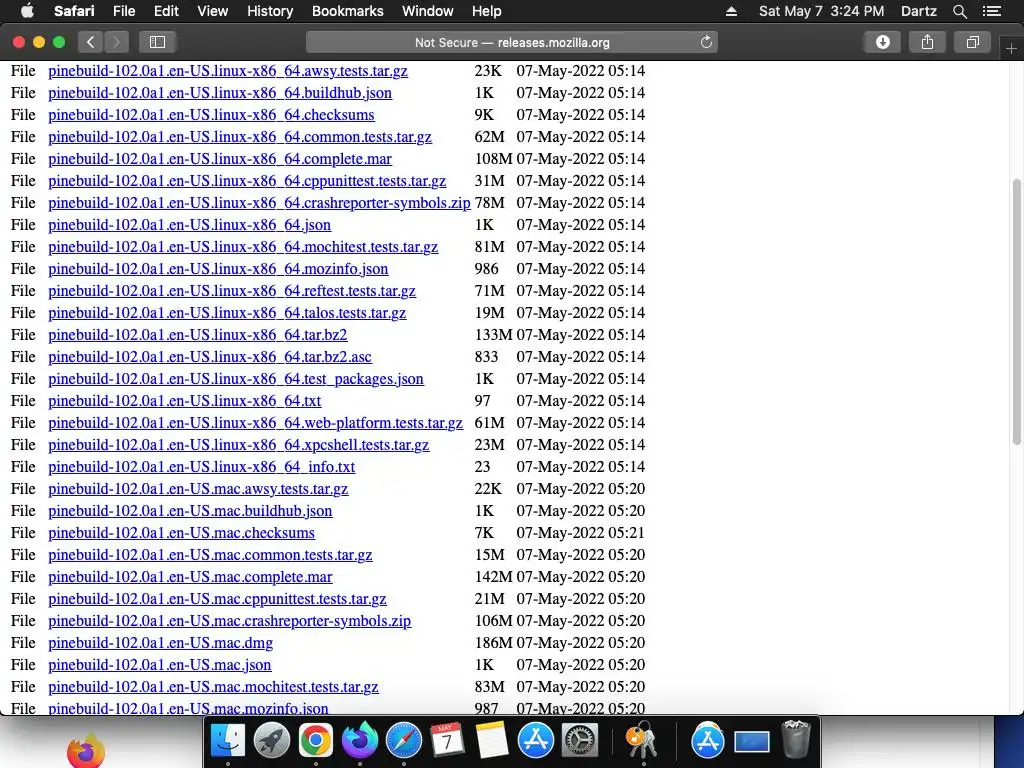This screenshot has height=768, width=1024.
Task: Open Notification Center list icon
Action: point(992,11)
